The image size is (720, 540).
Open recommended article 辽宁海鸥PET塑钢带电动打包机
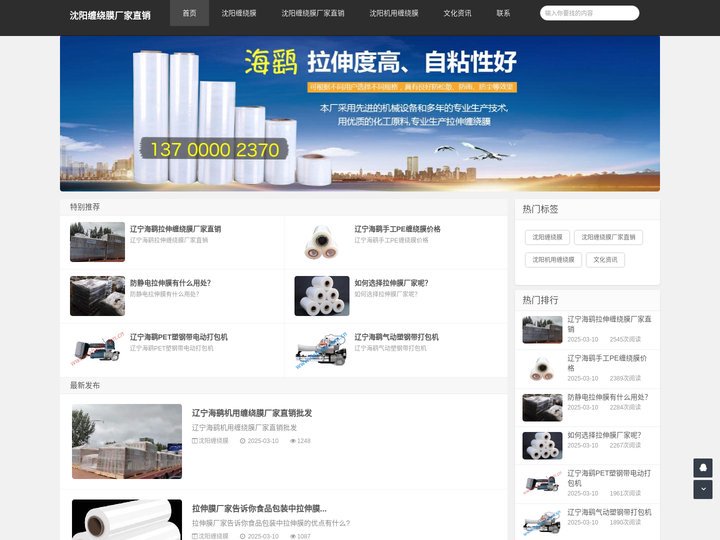(179, 337)
